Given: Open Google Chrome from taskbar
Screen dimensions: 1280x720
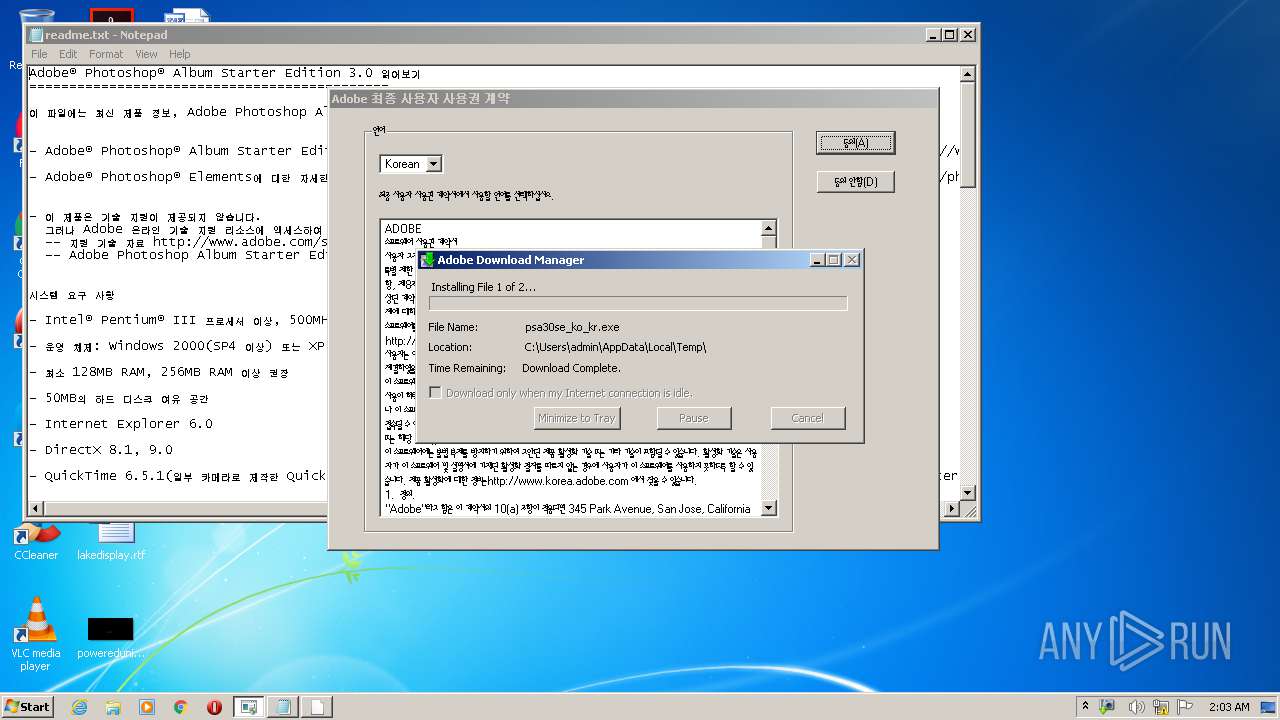Looking at the screenshot, I should pos(181,707).
